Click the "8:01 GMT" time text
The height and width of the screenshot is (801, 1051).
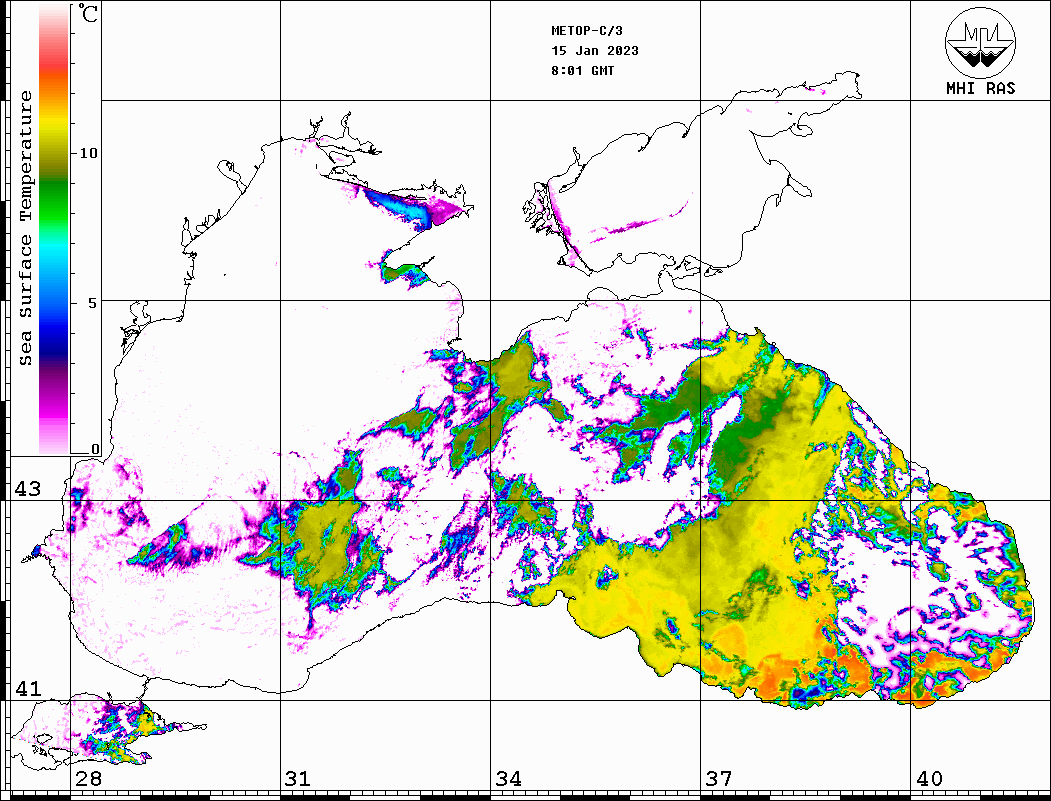(x=582, y=70)
